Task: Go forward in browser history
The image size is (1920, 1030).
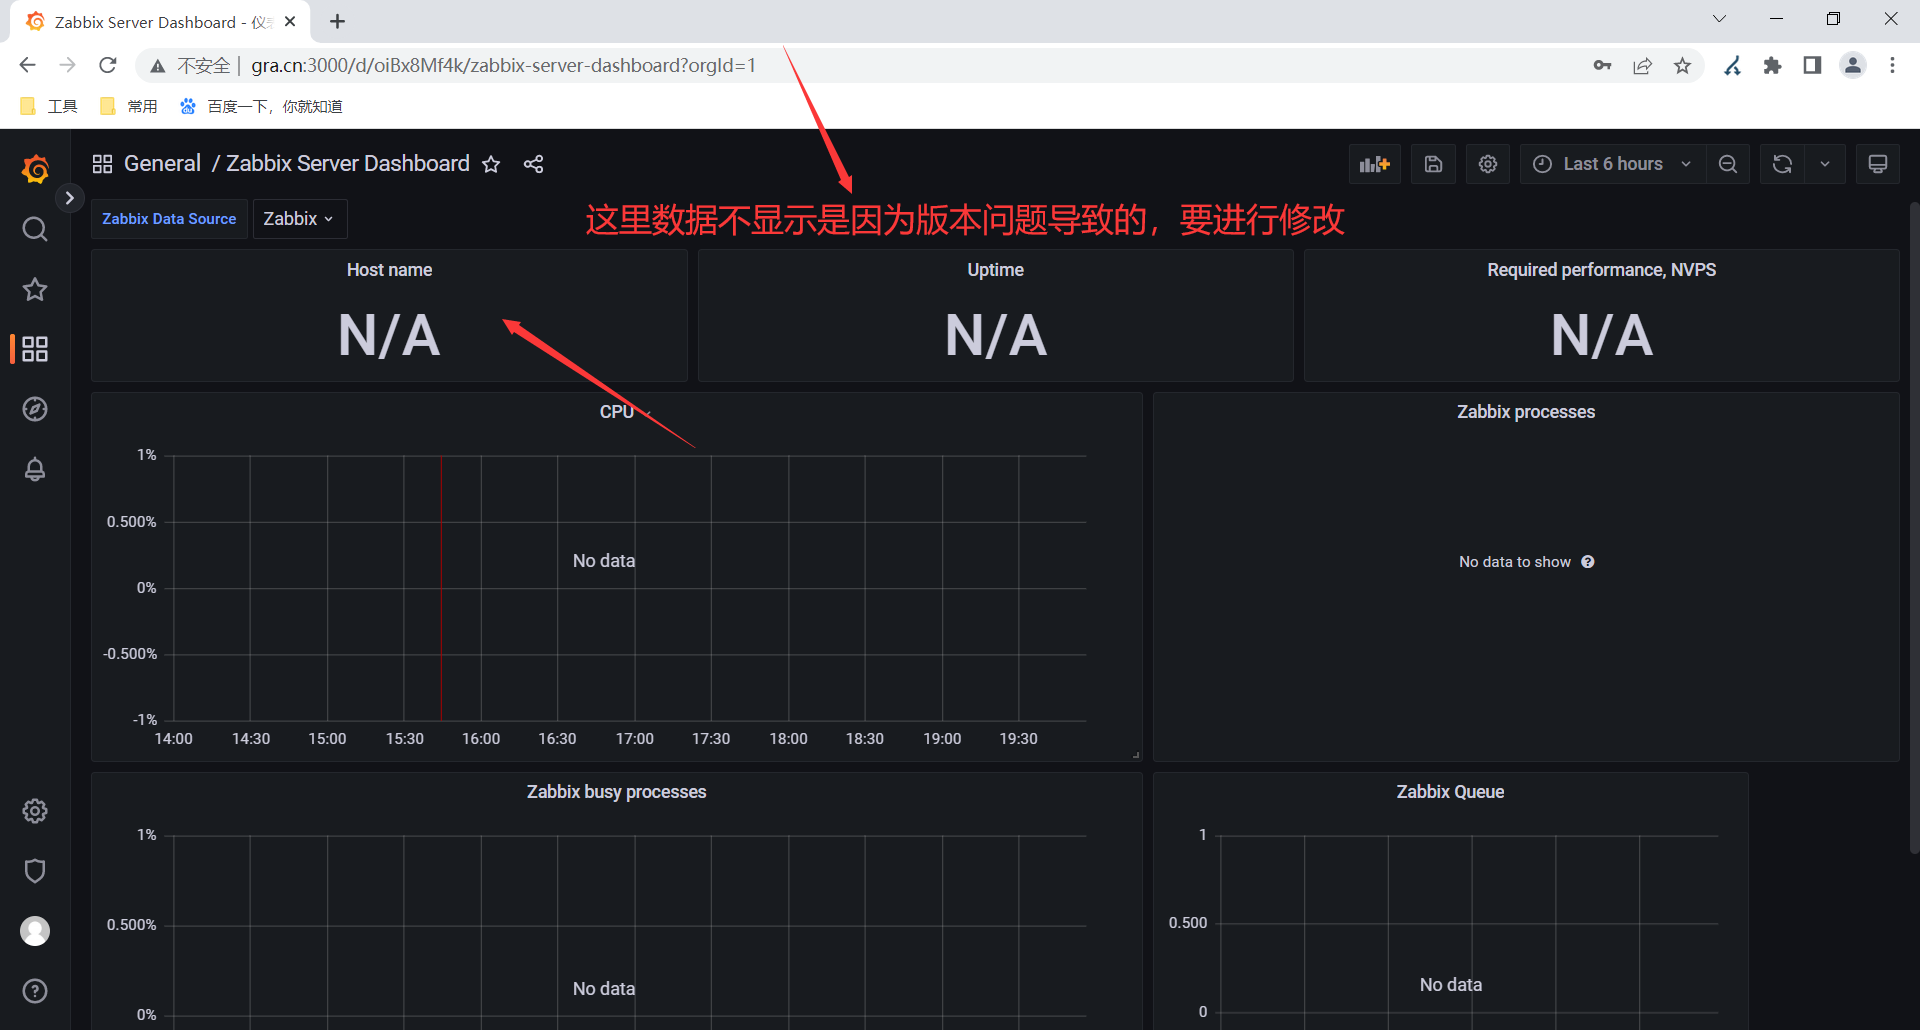Action: pos(67,65)
